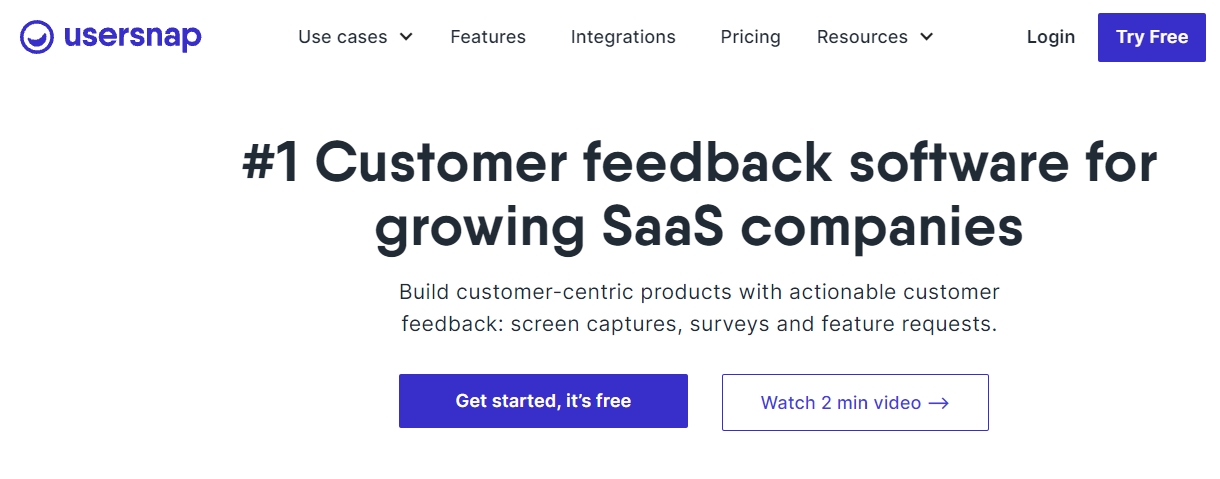
Task: Click the Usersnap smiley logo icon
Action: tap(37, 37)
